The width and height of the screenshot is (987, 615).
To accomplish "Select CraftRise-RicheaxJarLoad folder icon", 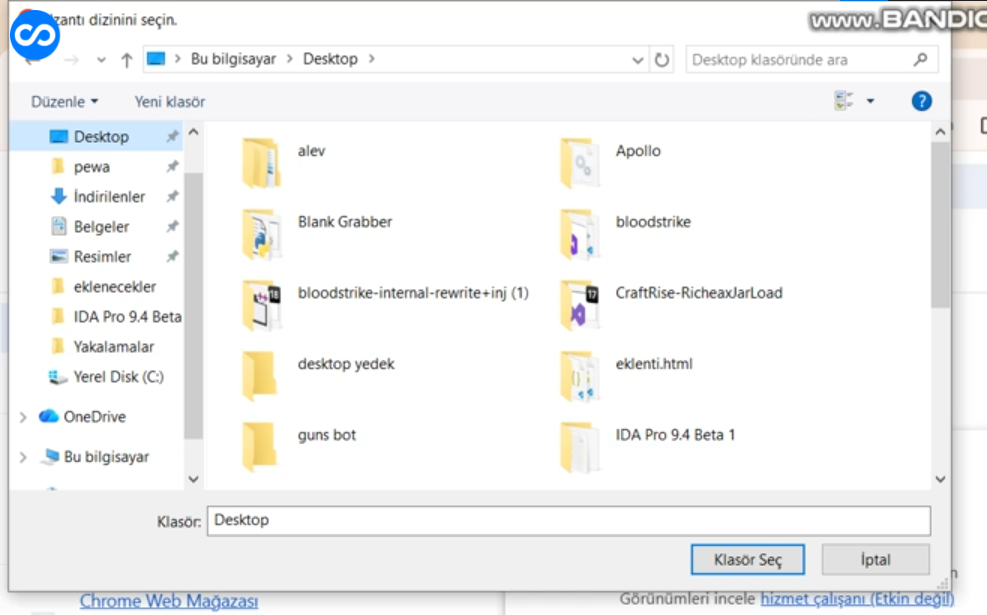I will coord(579,305).
